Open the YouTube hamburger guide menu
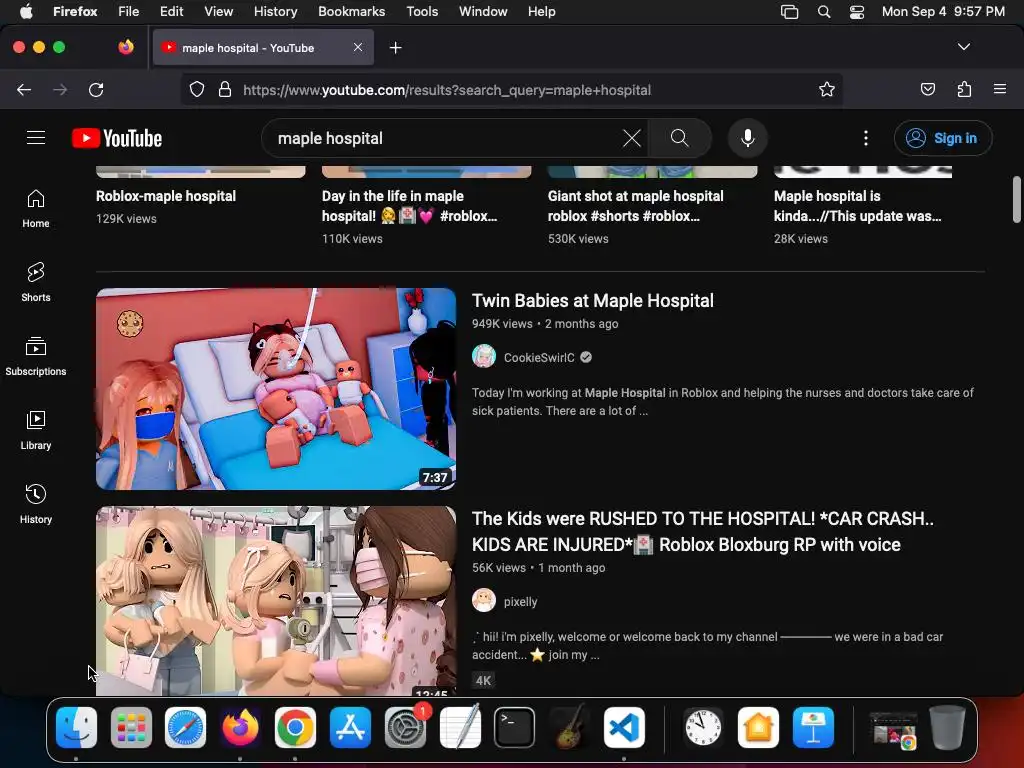The height and width of the screenshot is (768, 1024). [x=36, y=138]
